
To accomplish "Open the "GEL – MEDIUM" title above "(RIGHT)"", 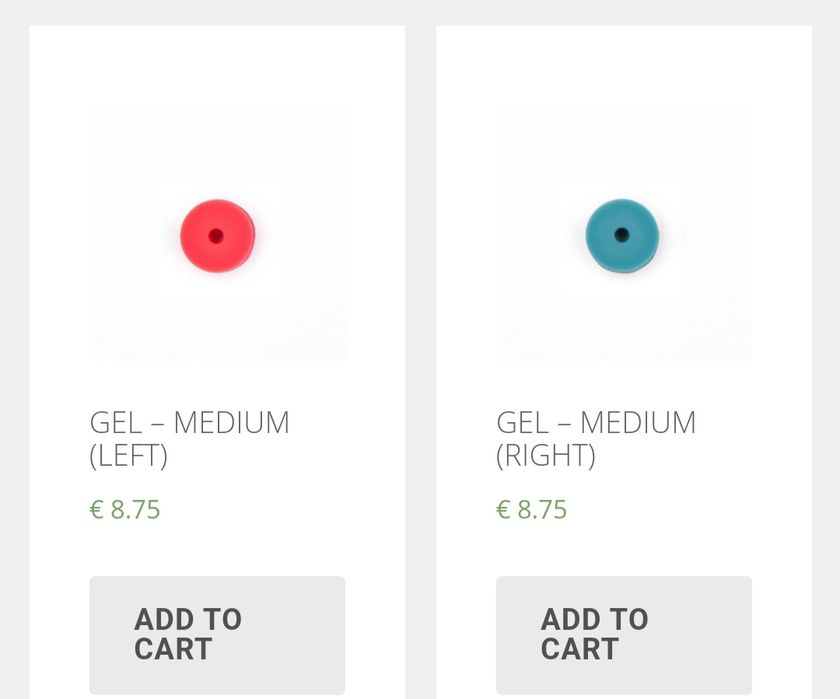I will [x=596, y=423].
